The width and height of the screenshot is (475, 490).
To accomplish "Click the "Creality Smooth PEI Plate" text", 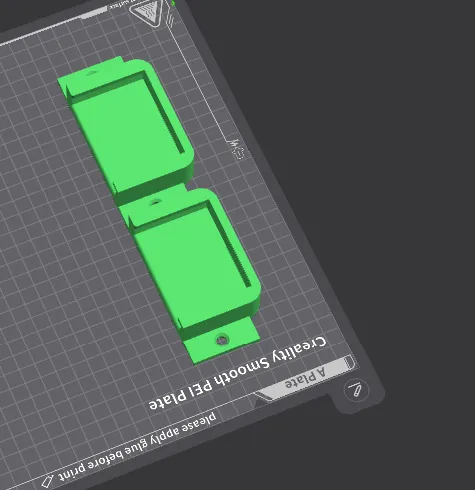I will click(237, 373).
